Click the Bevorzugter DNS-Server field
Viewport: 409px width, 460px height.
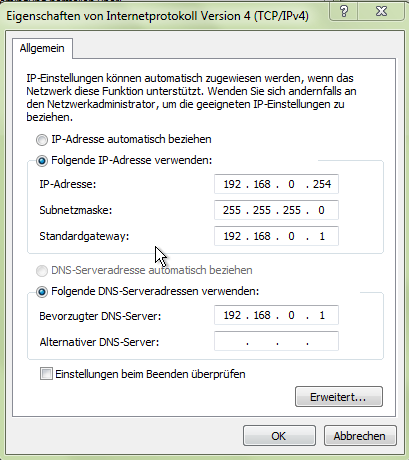tap(276, 315)
